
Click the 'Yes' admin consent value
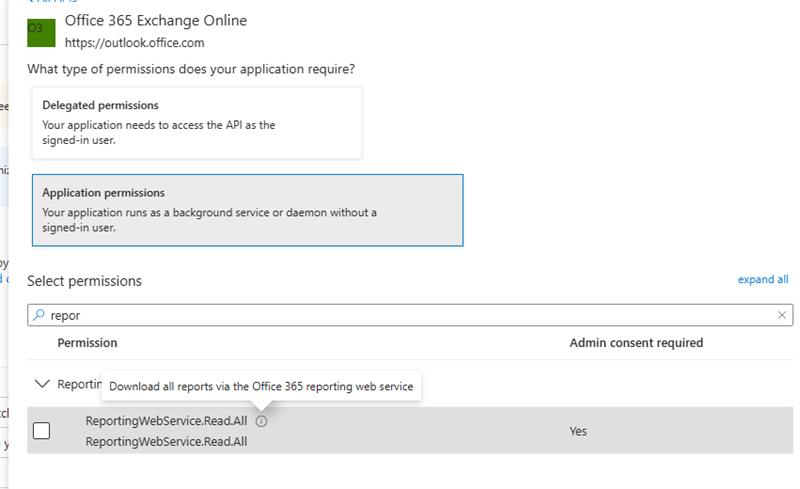pyautogui.click(x=578, y=431)
